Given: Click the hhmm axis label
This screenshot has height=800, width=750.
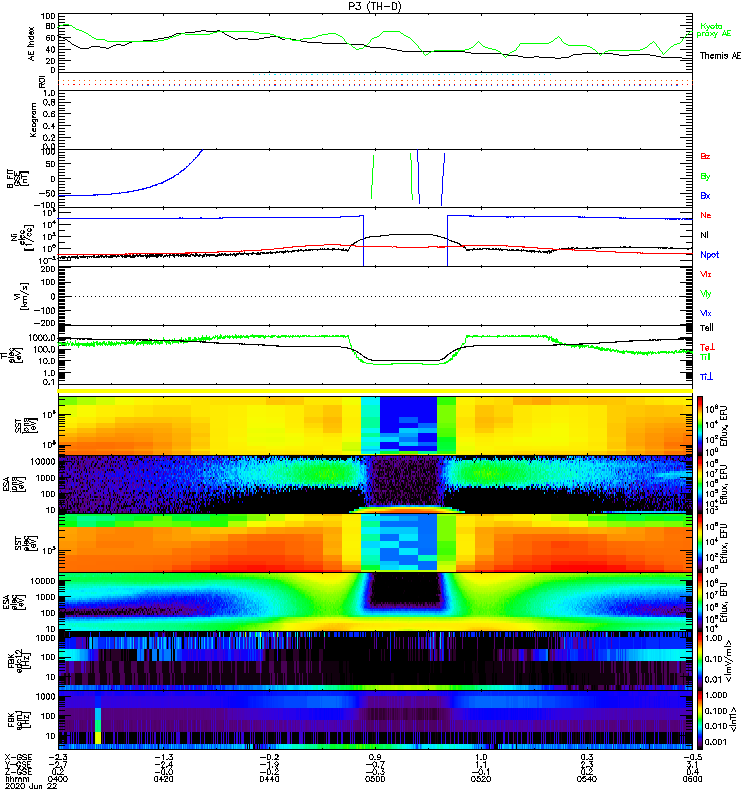Looking at the screenshot, I should pos(15,779).
